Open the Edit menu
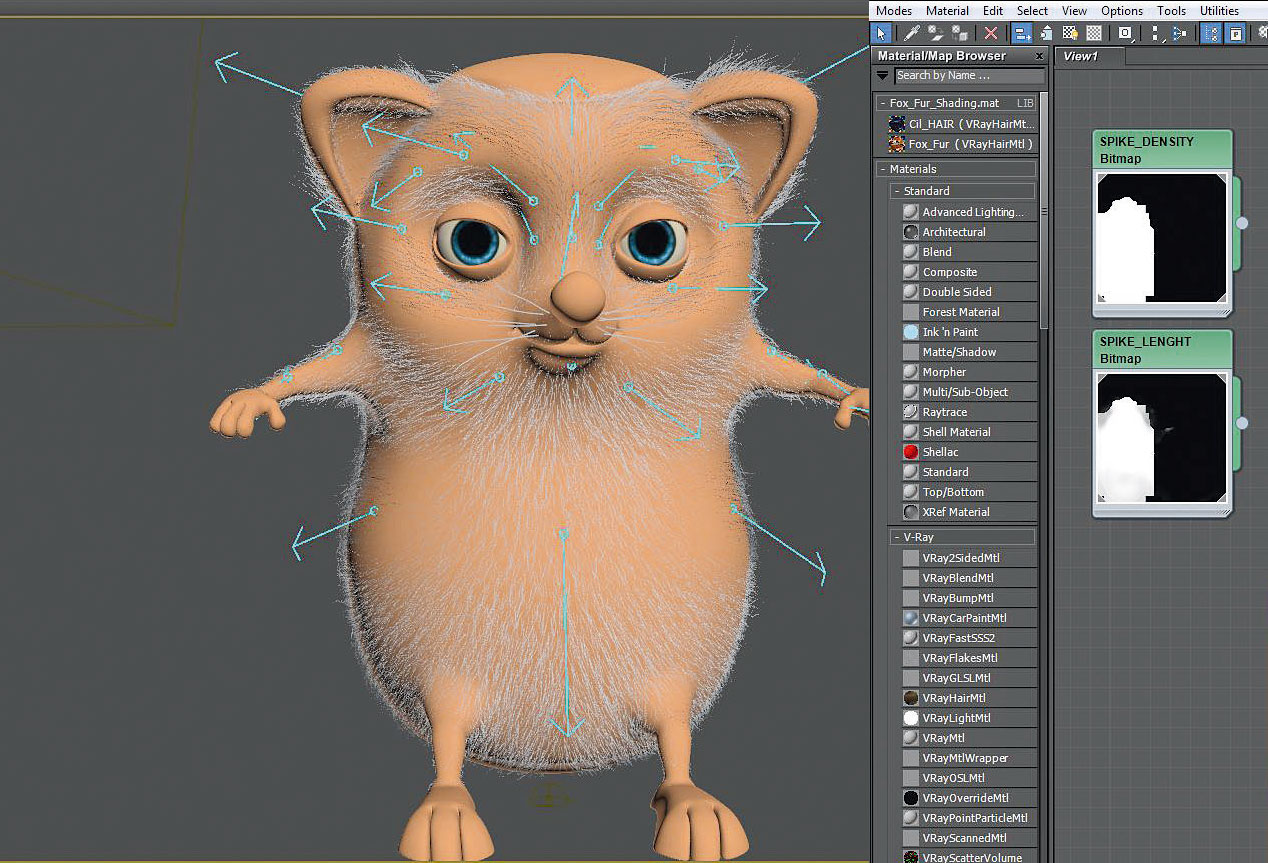Screen dimensions: 1268x863 coord(993,11)
